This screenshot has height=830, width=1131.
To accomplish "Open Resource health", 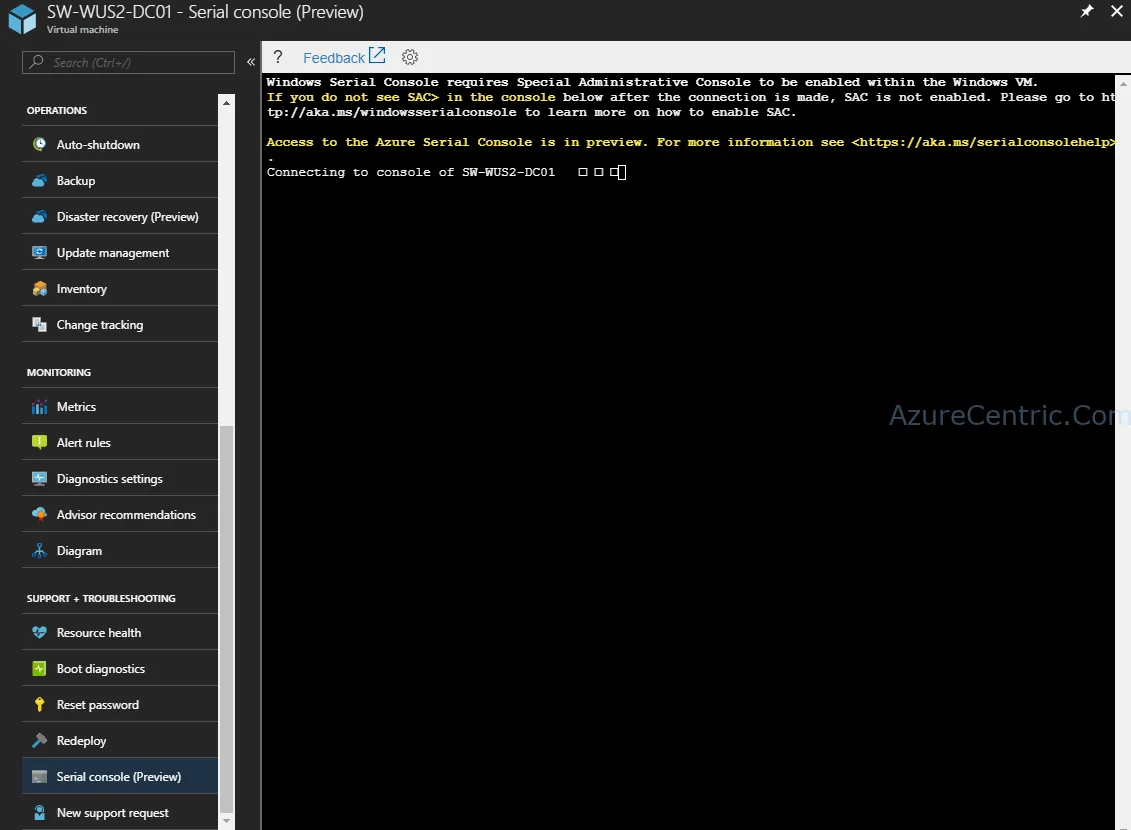I will pos(120,632).
